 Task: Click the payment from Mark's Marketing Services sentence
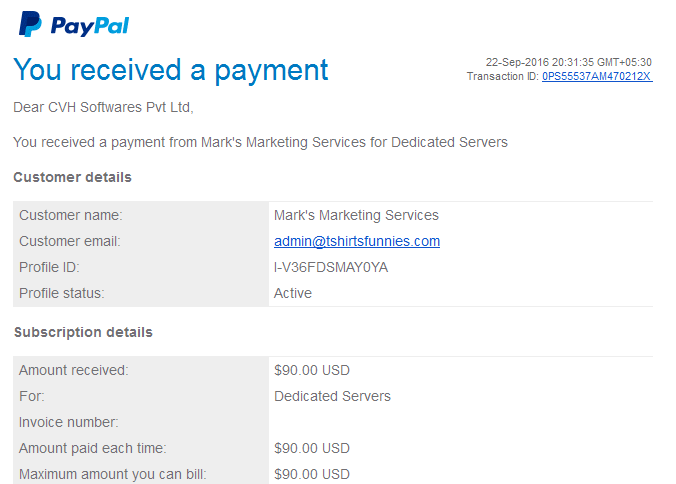click(260, 142)
